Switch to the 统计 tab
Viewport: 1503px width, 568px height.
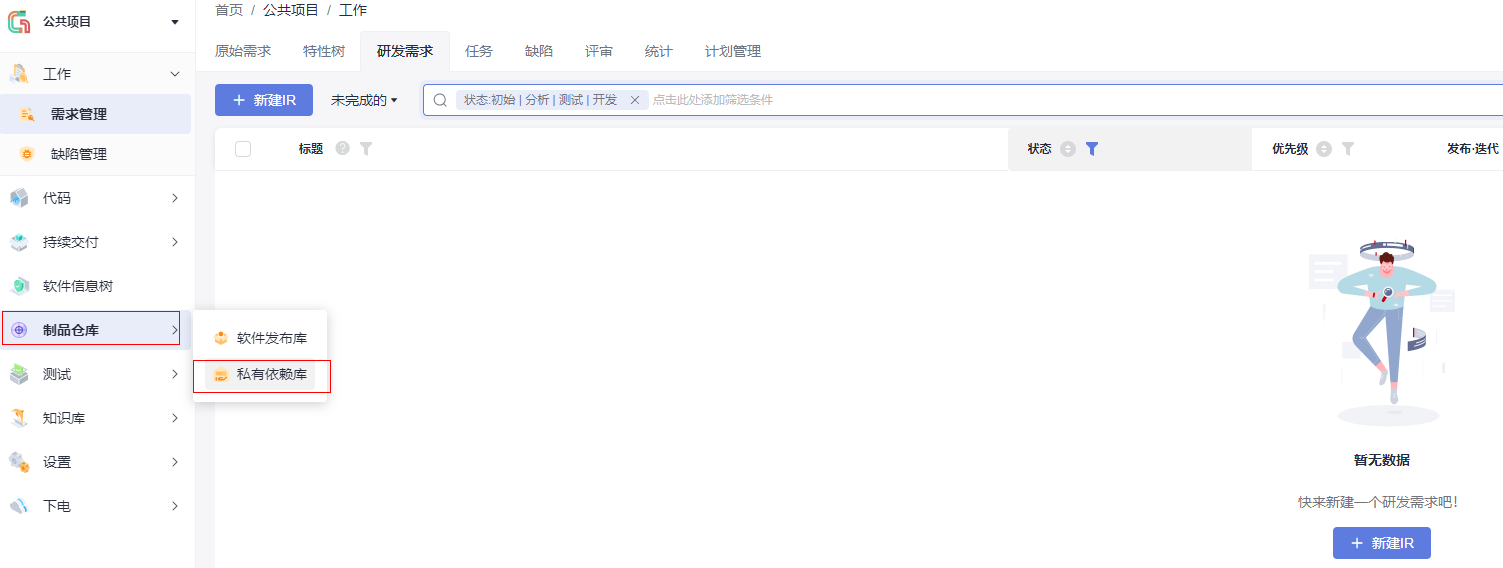click(659, 51)
